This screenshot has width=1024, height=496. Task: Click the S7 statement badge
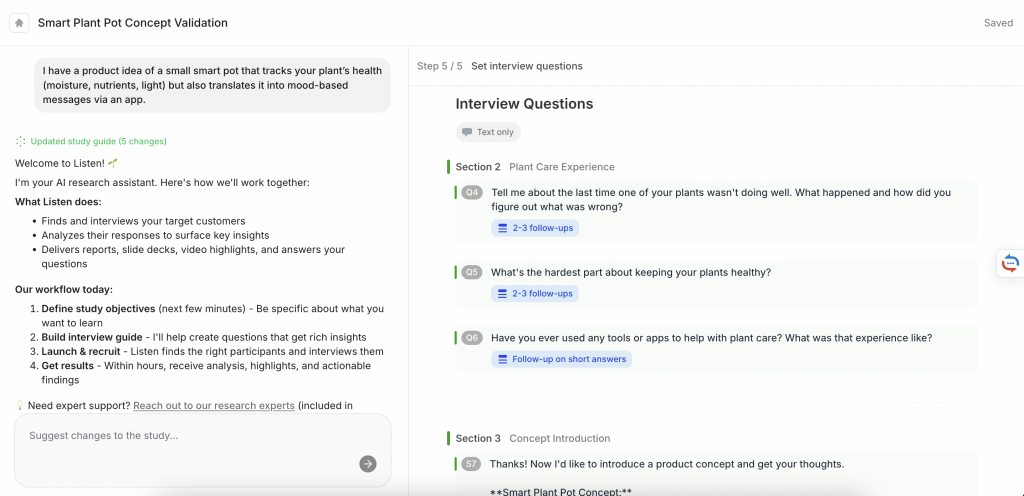point(472,464)
